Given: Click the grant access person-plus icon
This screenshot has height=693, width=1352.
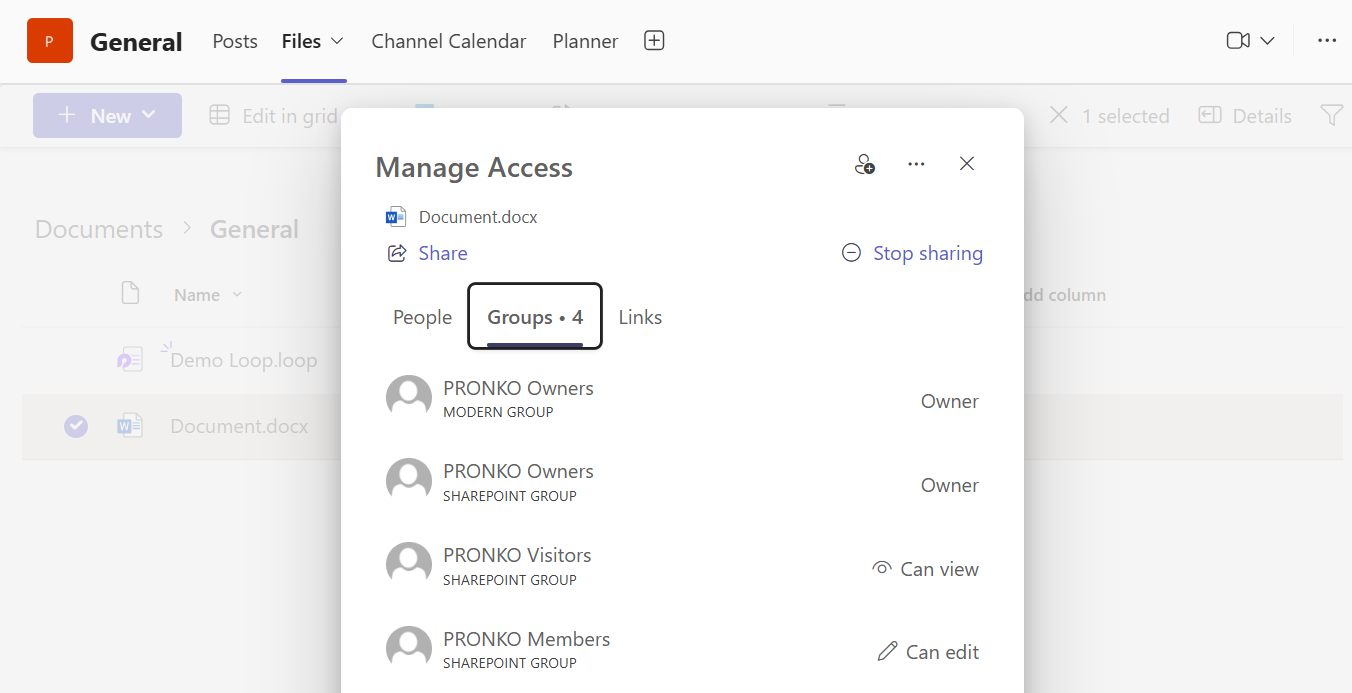Looking at the screenshot, I should pyautogui.click(x=865, y=164).
